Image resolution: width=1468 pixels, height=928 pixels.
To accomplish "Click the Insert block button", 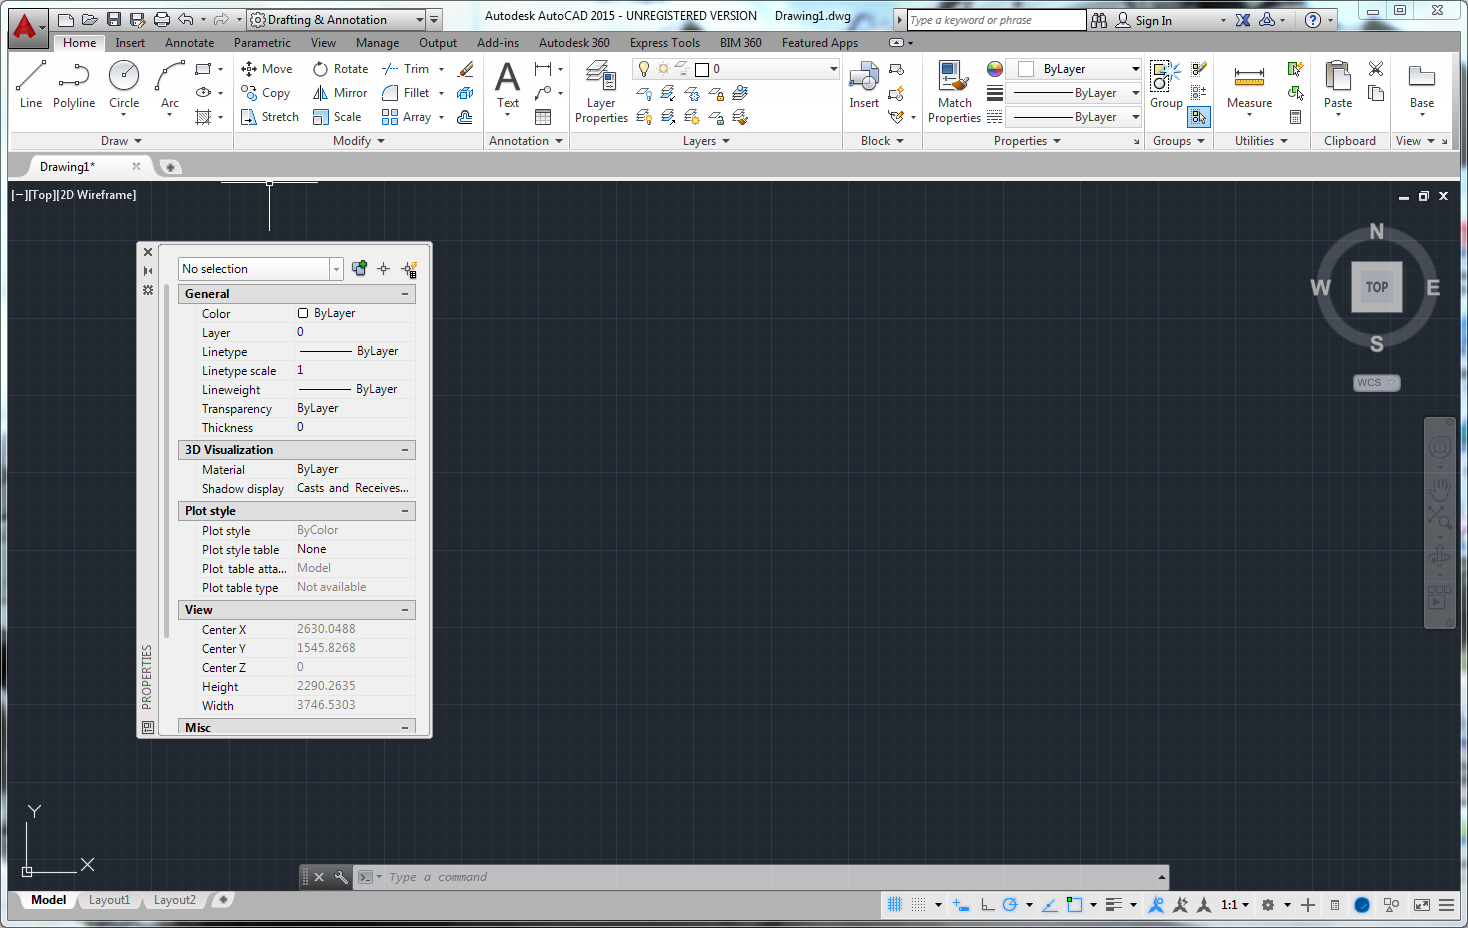I will click(864, 86).
